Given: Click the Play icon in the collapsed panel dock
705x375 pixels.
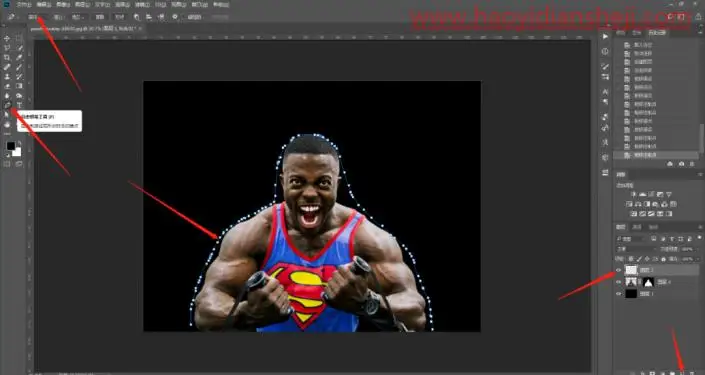Looking at the screenshot, I should [x=605, y=36].
